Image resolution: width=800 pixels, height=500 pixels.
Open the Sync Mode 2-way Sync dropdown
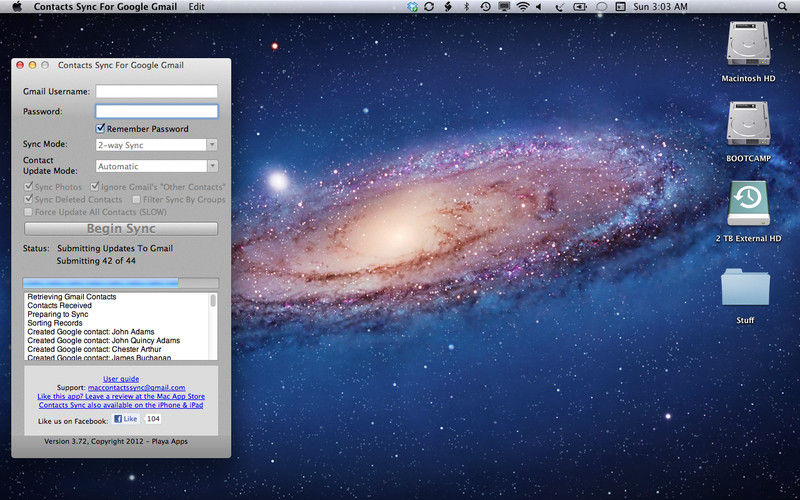click(x=157, y=145)
